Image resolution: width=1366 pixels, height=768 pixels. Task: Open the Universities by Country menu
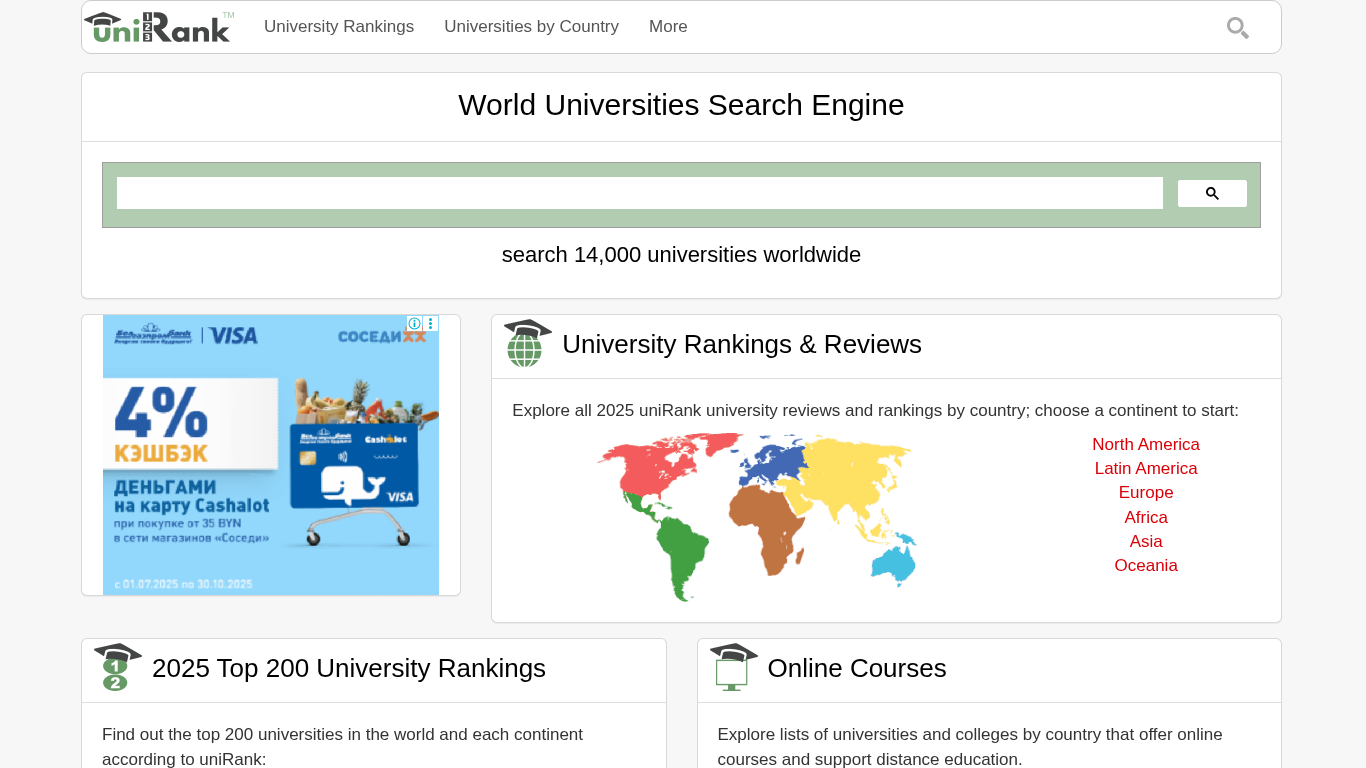(531, 27)
